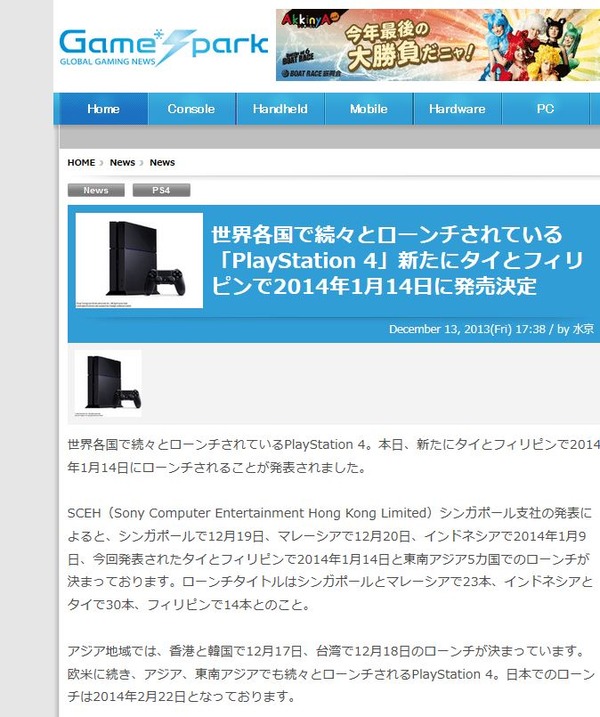
Task: Click the paragraph starting アジア地域では
Action: (332, 674)
